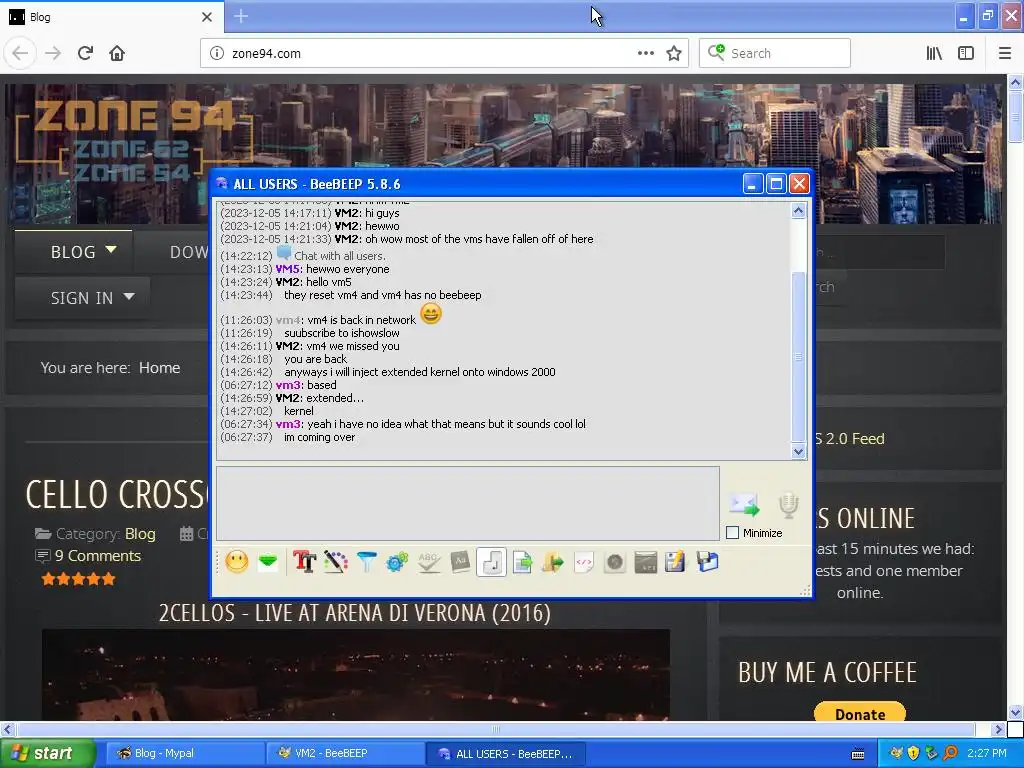Click the screenshot capture icon
1024x768 pixels.
pos(645,562)
